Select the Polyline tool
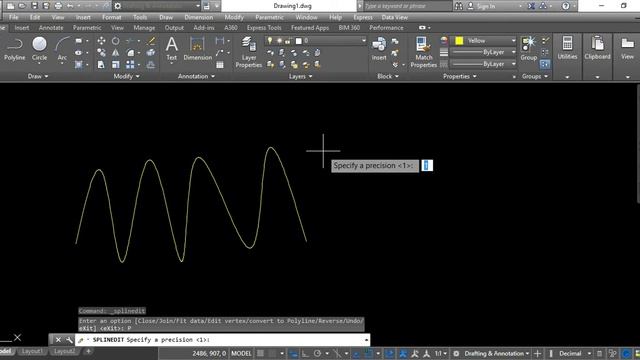 15,49
